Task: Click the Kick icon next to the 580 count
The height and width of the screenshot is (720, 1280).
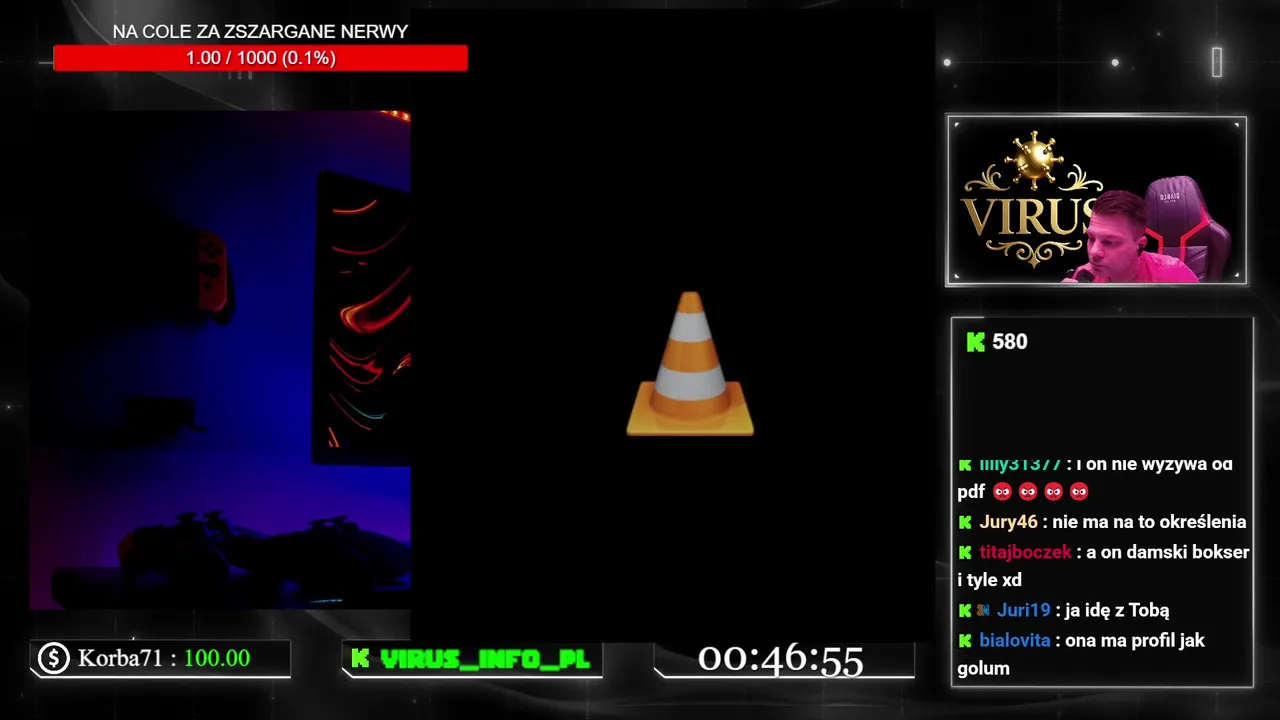Action: (x=976, y=342)
